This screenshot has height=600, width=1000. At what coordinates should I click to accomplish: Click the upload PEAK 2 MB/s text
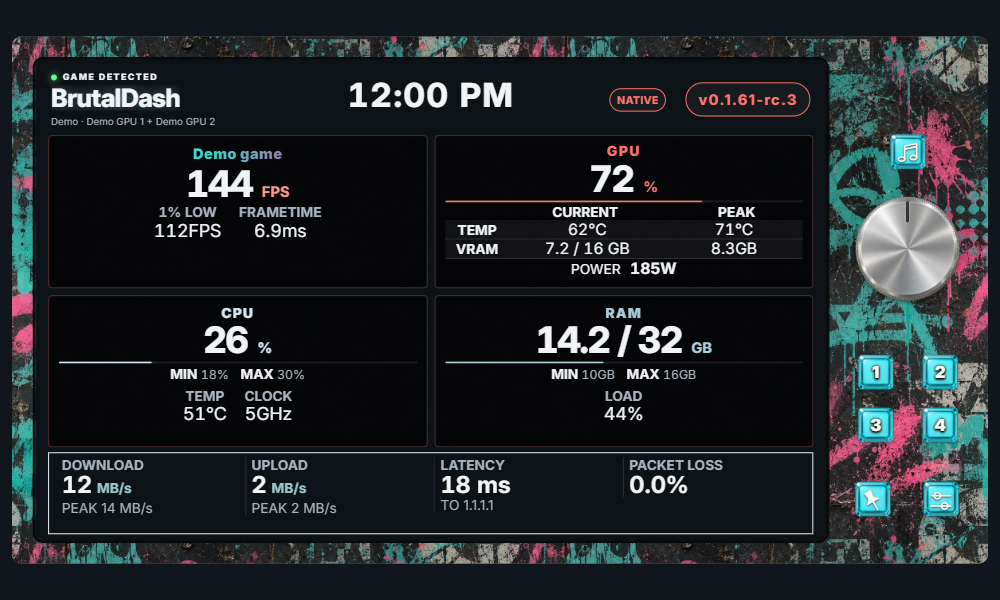(294, 508)
